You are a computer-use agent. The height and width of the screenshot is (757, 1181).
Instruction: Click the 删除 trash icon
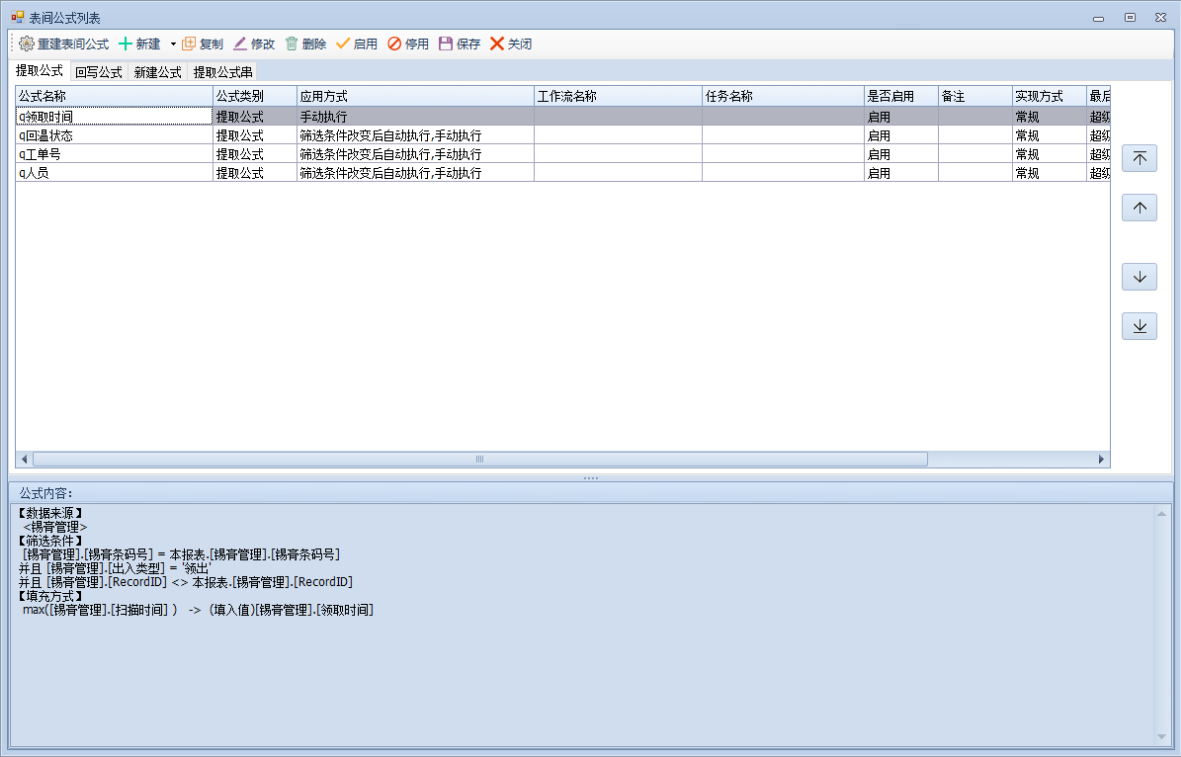292,44
